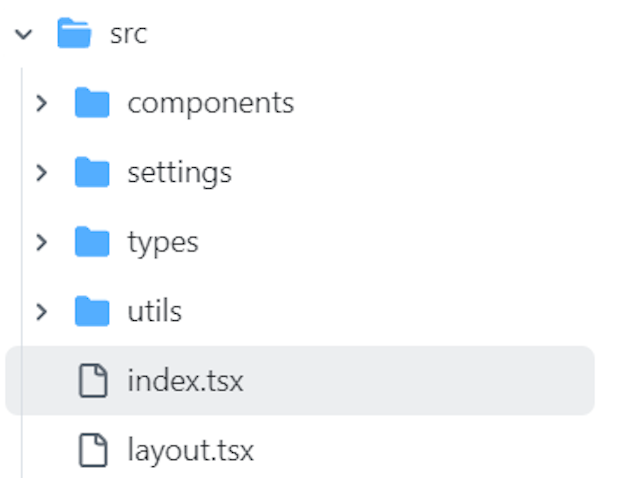Expand the settings folder arrow
Screen dimensions: 640x478
(x=41, y=172)
